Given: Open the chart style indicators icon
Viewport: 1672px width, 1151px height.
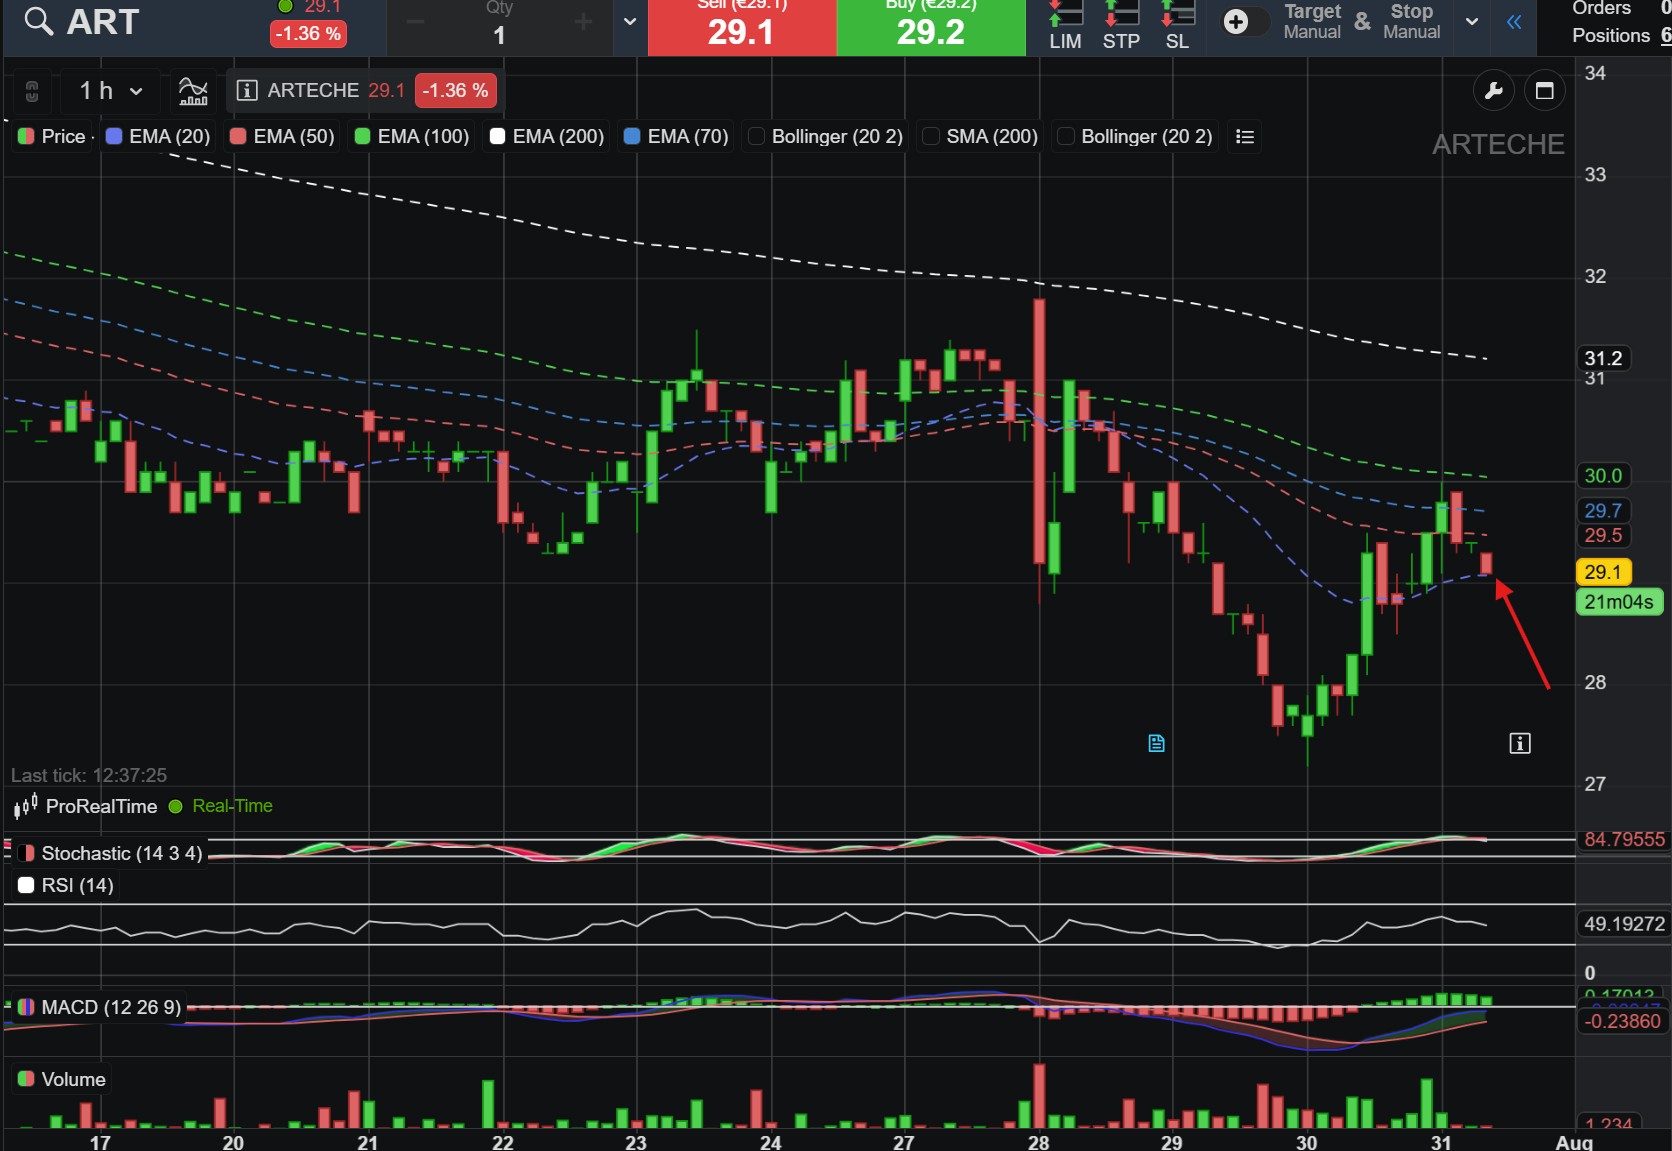Looking at the screenshot, I should pos(193,91).
